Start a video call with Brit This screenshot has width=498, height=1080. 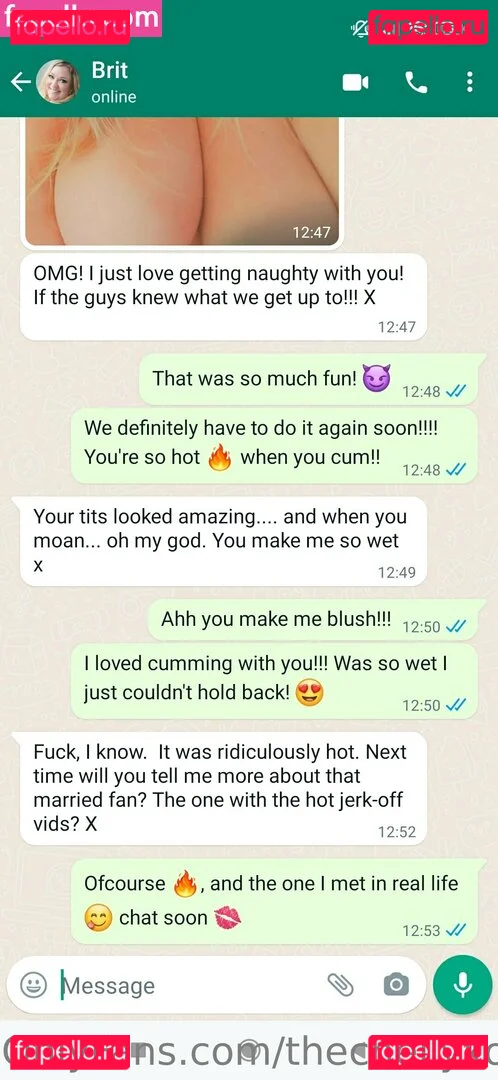click(x=355, y=83)
